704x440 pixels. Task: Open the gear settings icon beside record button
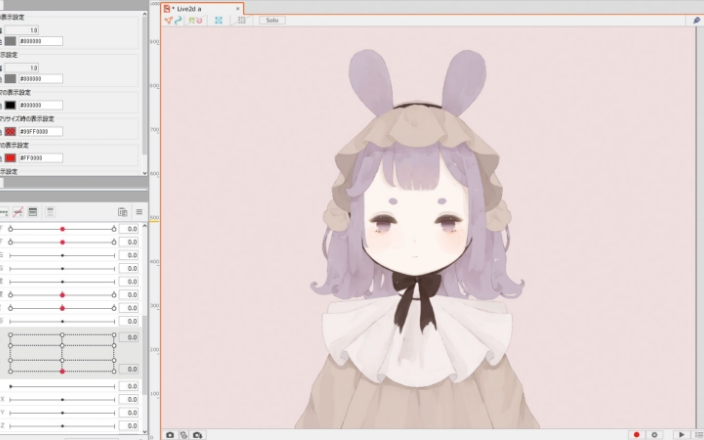[654, 435]
